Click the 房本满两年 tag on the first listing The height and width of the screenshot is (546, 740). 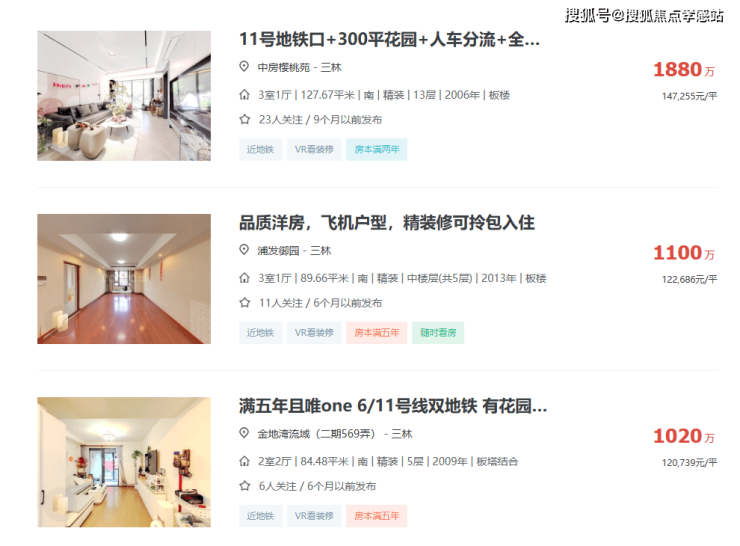[377, 150]
